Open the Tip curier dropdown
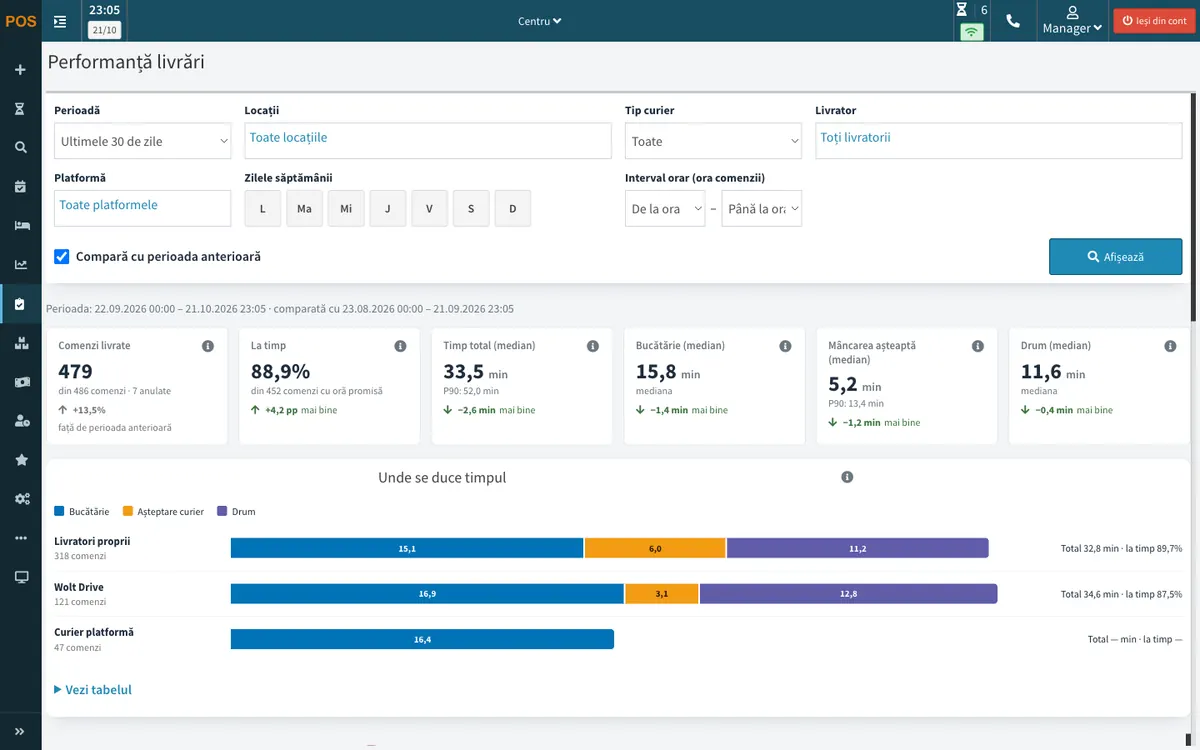1200x750 pixels. pos(713,142)
